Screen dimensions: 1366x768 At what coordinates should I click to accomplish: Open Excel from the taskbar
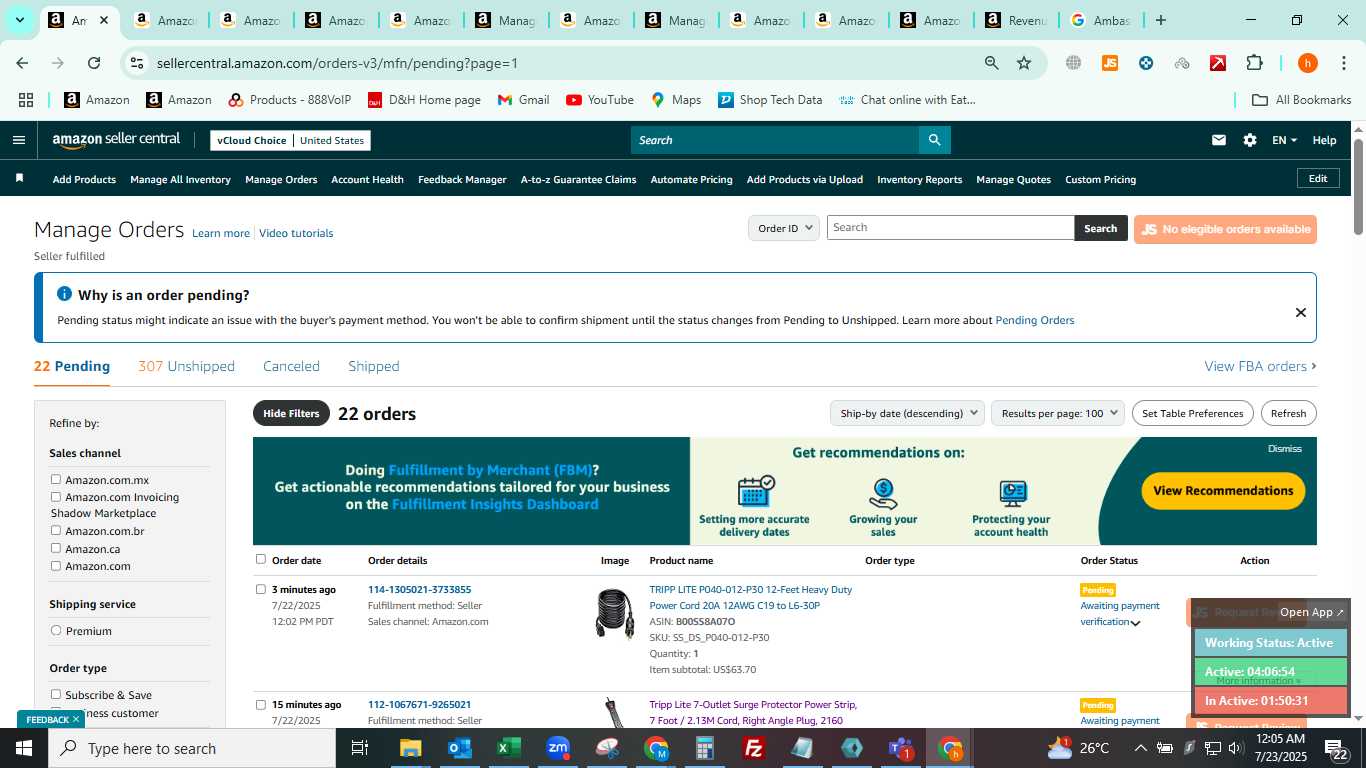[508, 748]
